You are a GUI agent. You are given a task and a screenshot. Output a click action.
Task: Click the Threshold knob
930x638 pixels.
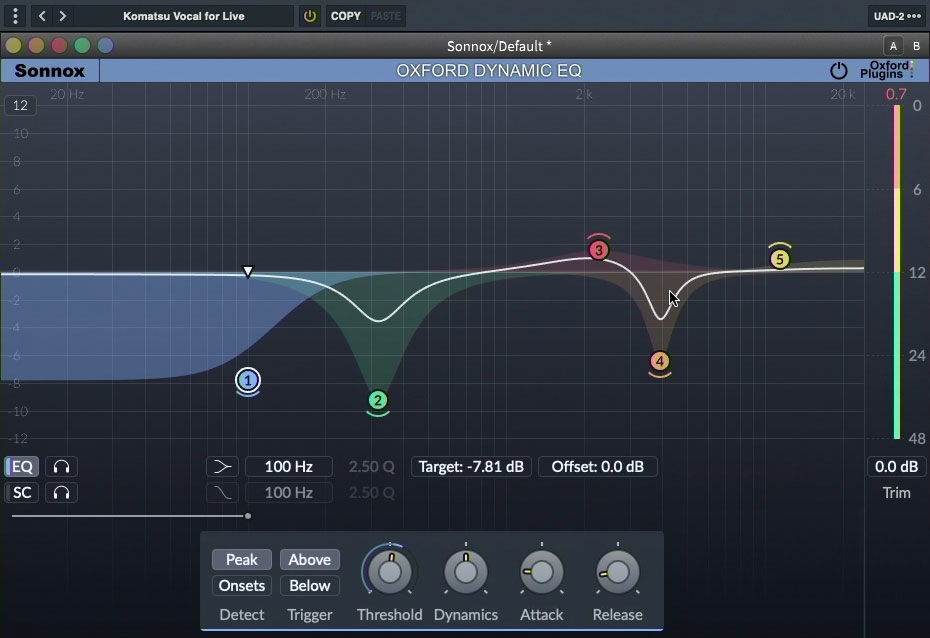[390, 572]
